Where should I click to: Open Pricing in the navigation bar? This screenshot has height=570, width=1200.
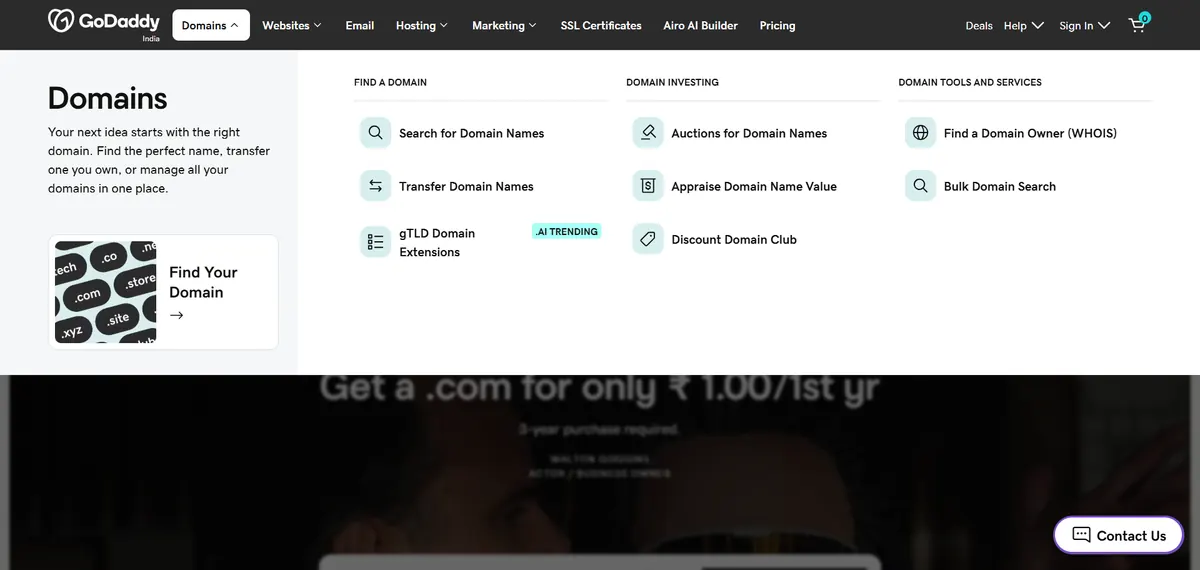pos(778,25)
